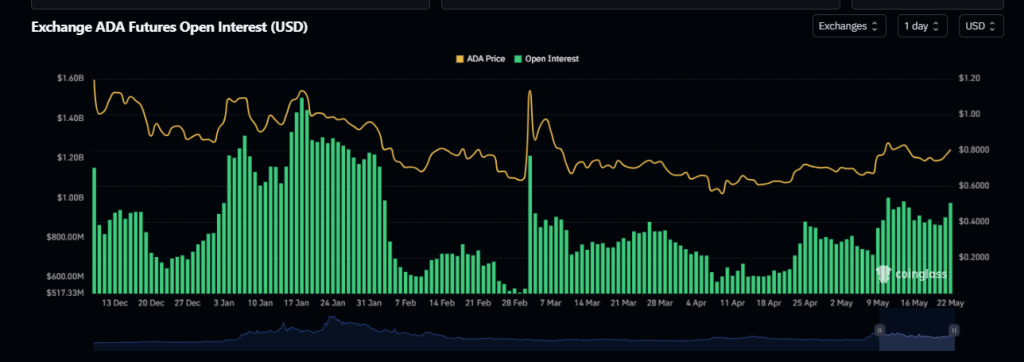Click the 22 May date axis label
The width and height of the screenshot is (1024, 362).
[x=951, y=303]
